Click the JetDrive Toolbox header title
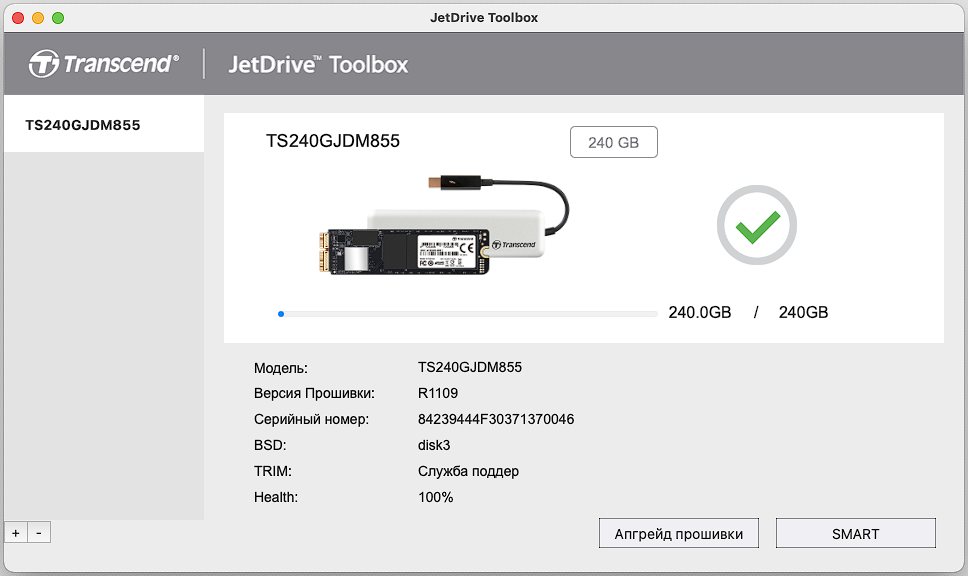 (x=318, y=64)
